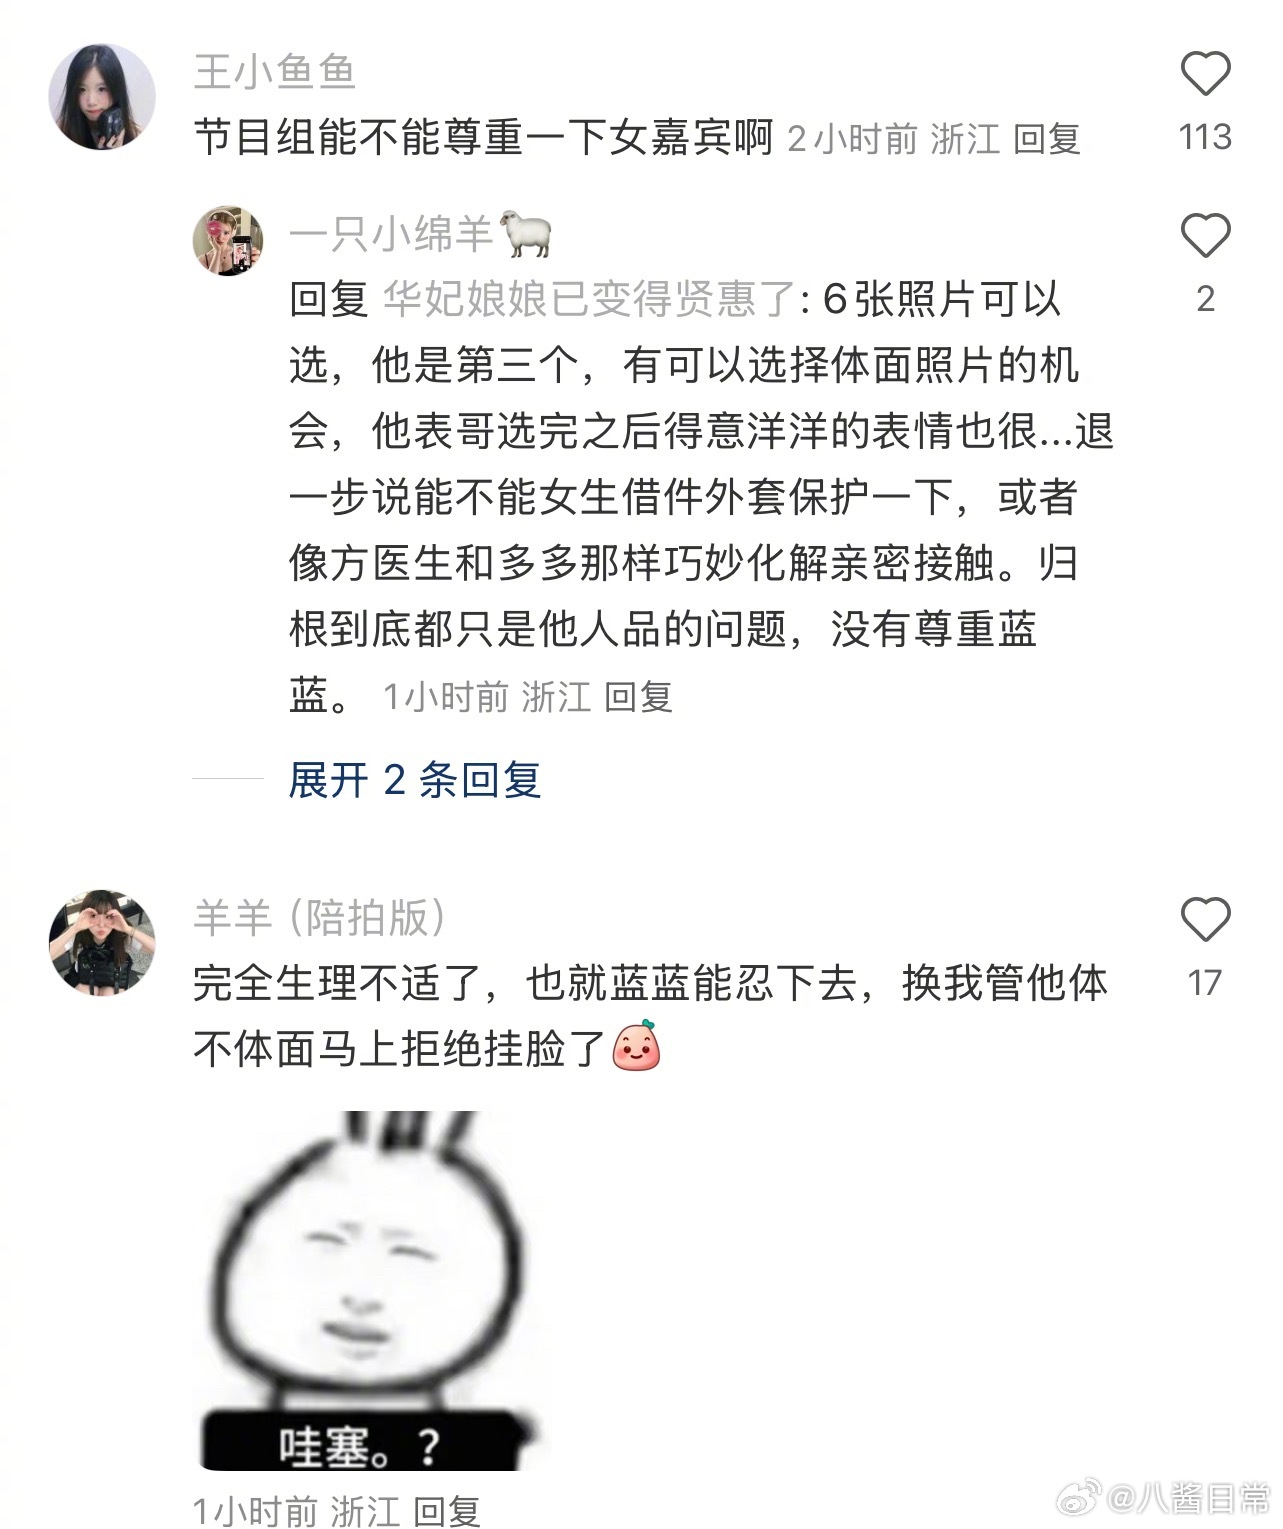Tap the peach emoji in 羊羊's comment
Viewport: 1283px width, 1529px height.
(637, 1047)
